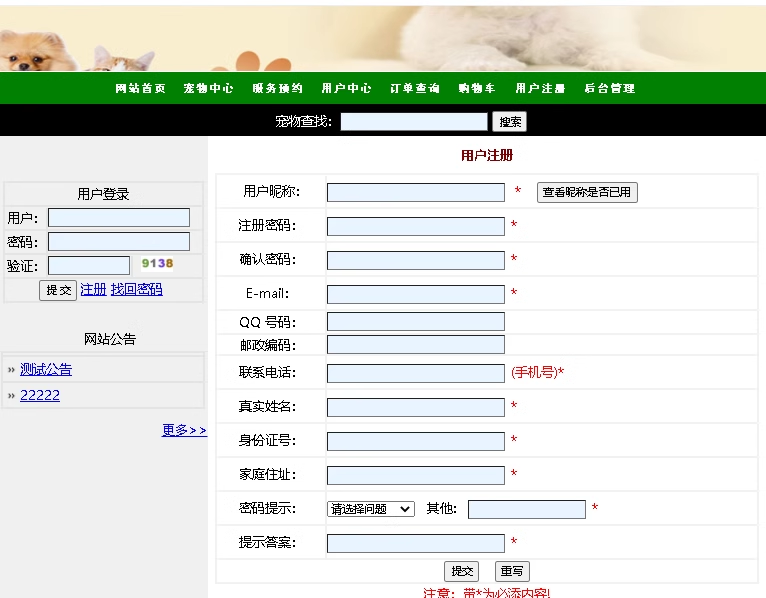Viewport: 766px width, 598px height.
Task: Focus the 确认密码 input field
Action: click(416, 260)
